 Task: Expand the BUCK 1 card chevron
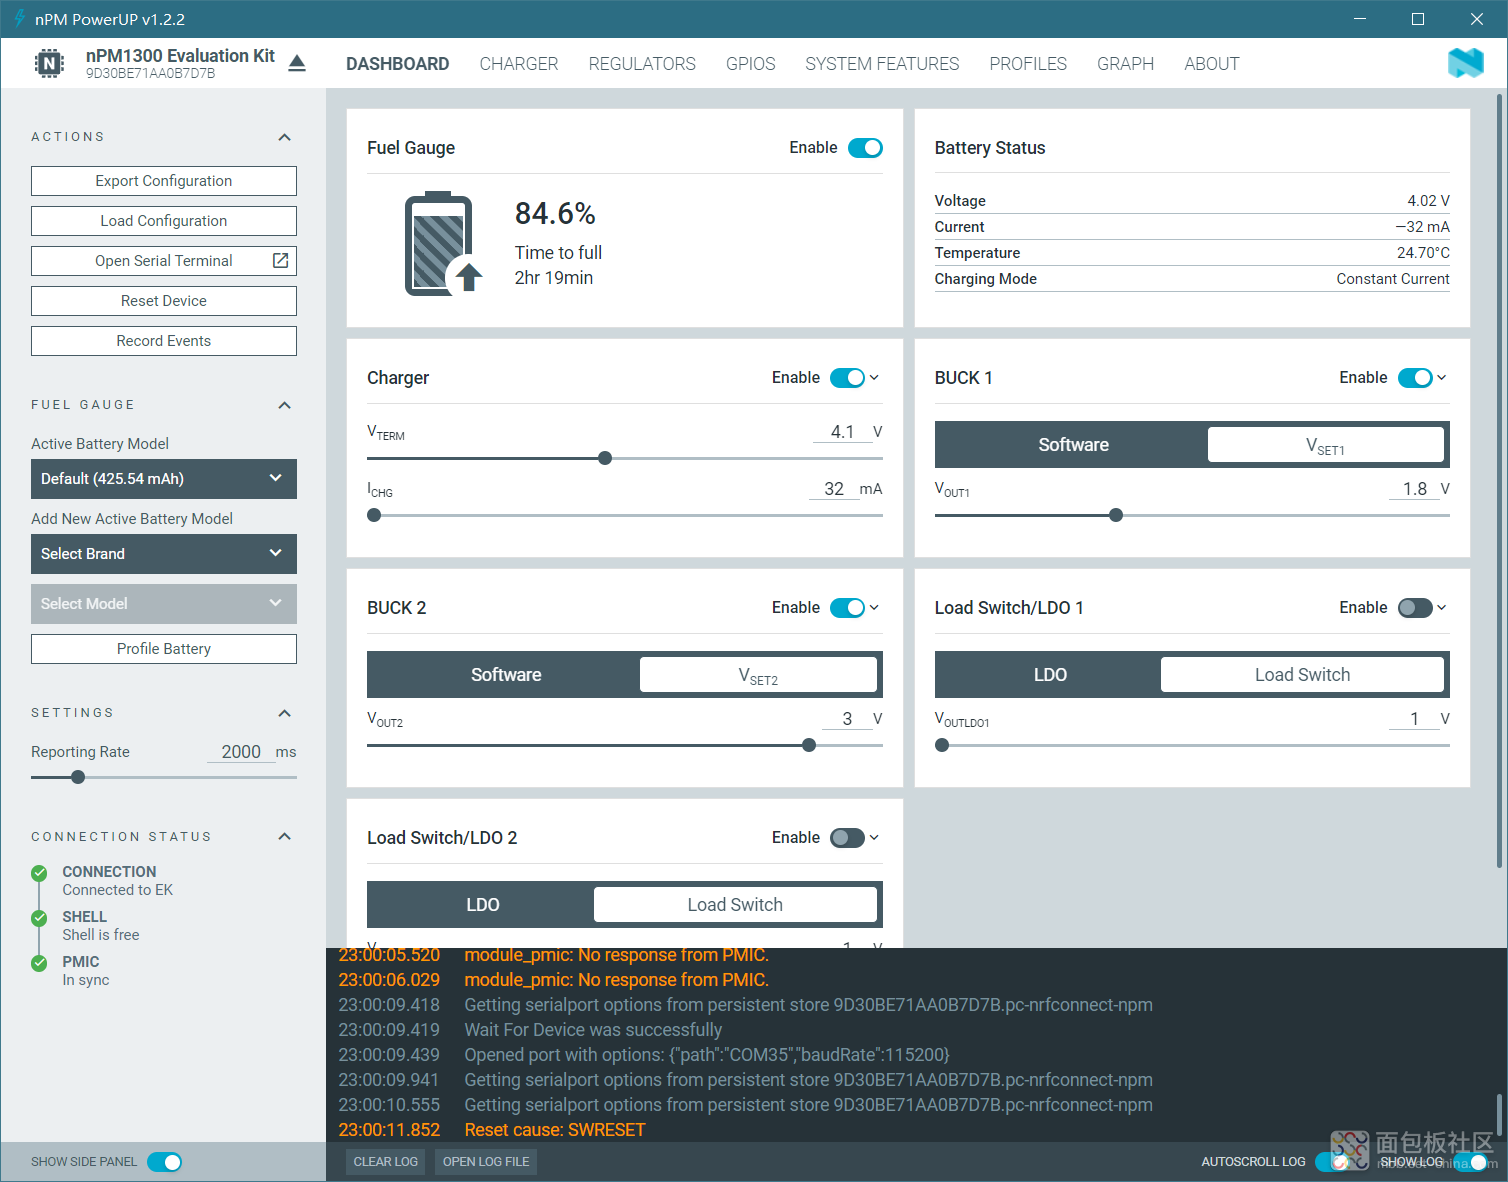click(x=1442, y=378)
